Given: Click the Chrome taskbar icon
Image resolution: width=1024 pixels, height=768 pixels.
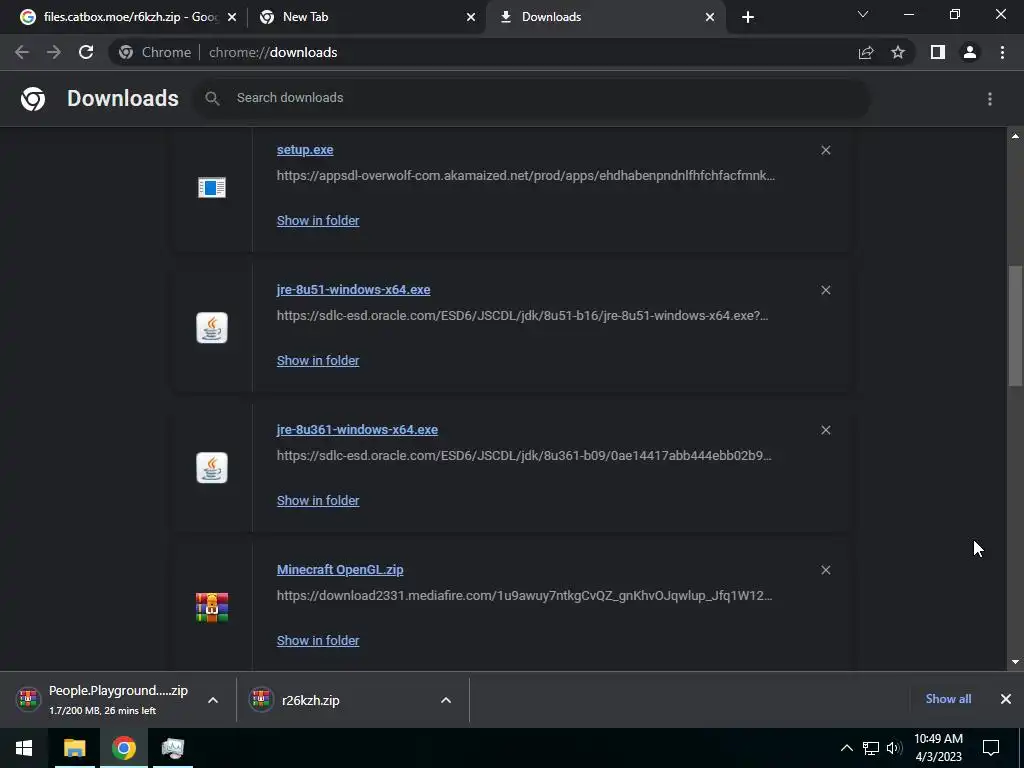Looking at the screenshot, I should tap(123, 748).
